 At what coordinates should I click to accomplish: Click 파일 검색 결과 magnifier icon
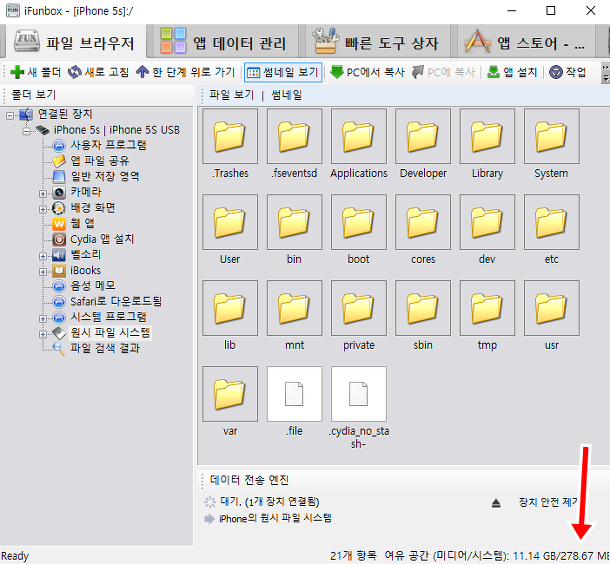coord(59,349)
